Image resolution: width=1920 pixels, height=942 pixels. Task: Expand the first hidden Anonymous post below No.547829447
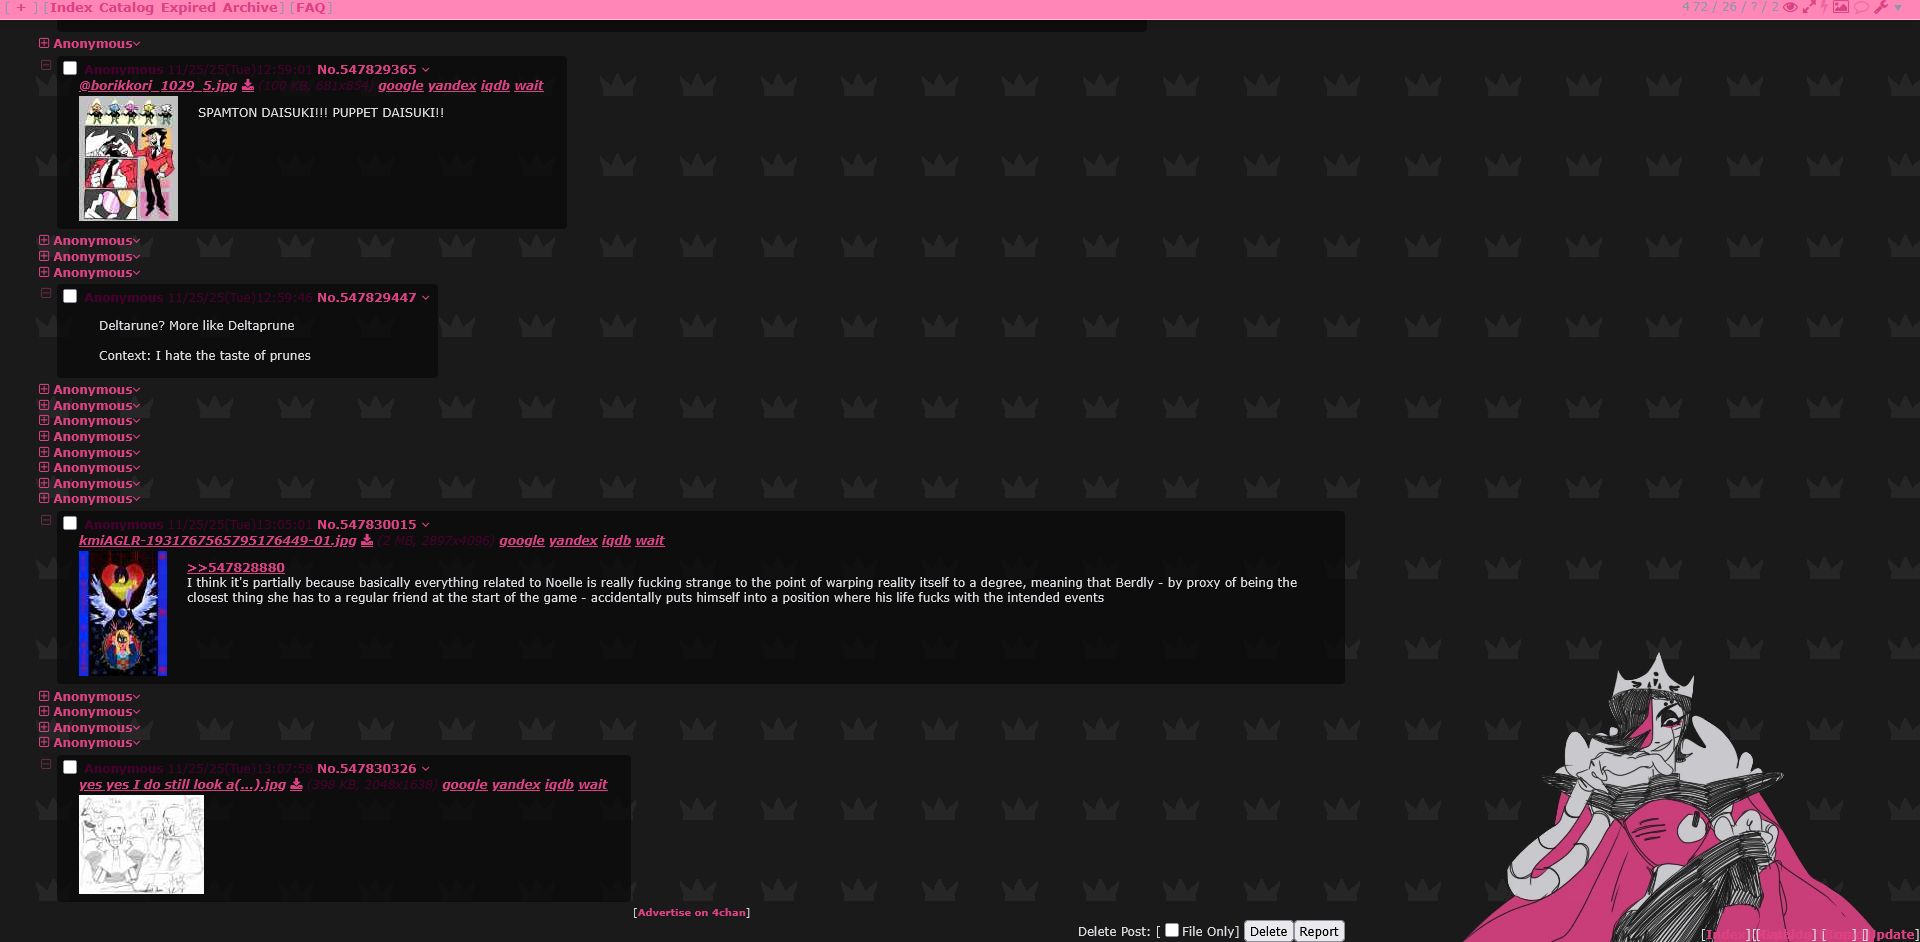[x=44, y=389]
